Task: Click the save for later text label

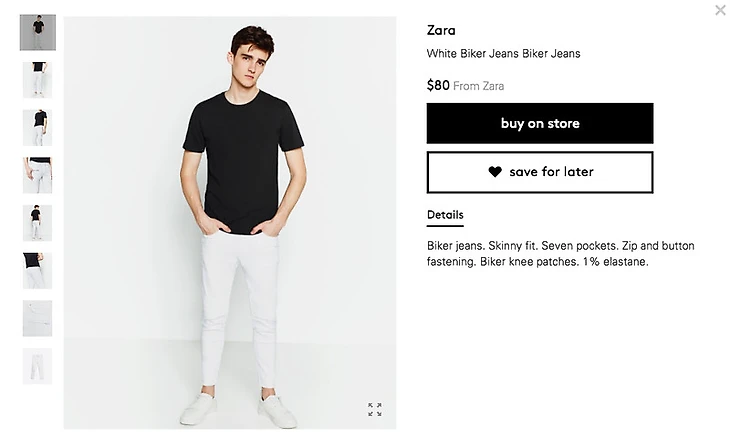Action: [x=551, y=172]
